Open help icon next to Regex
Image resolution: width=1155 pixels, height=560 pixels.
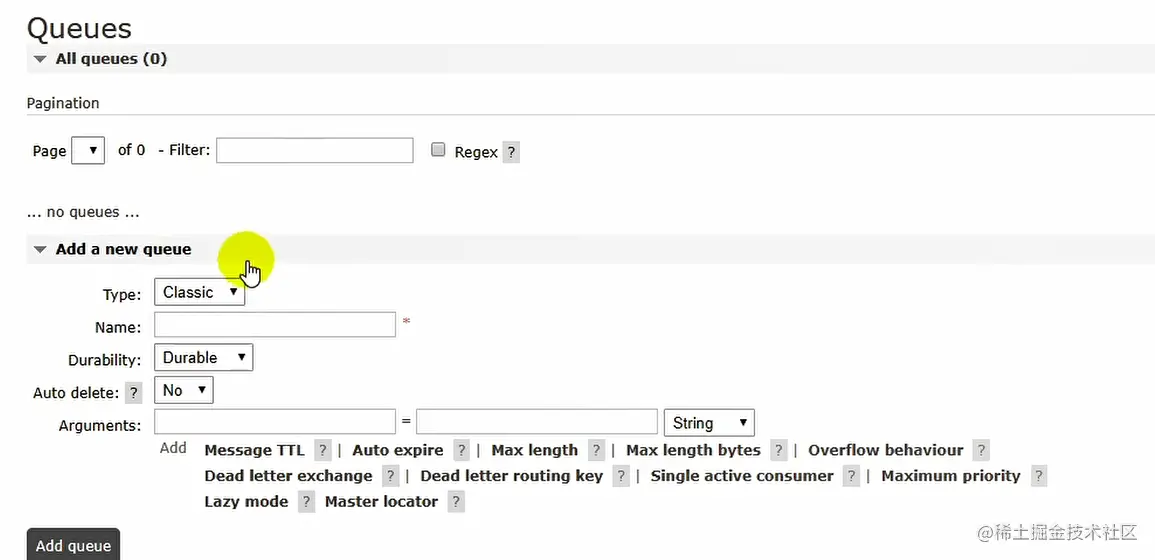tap(511, 153)
